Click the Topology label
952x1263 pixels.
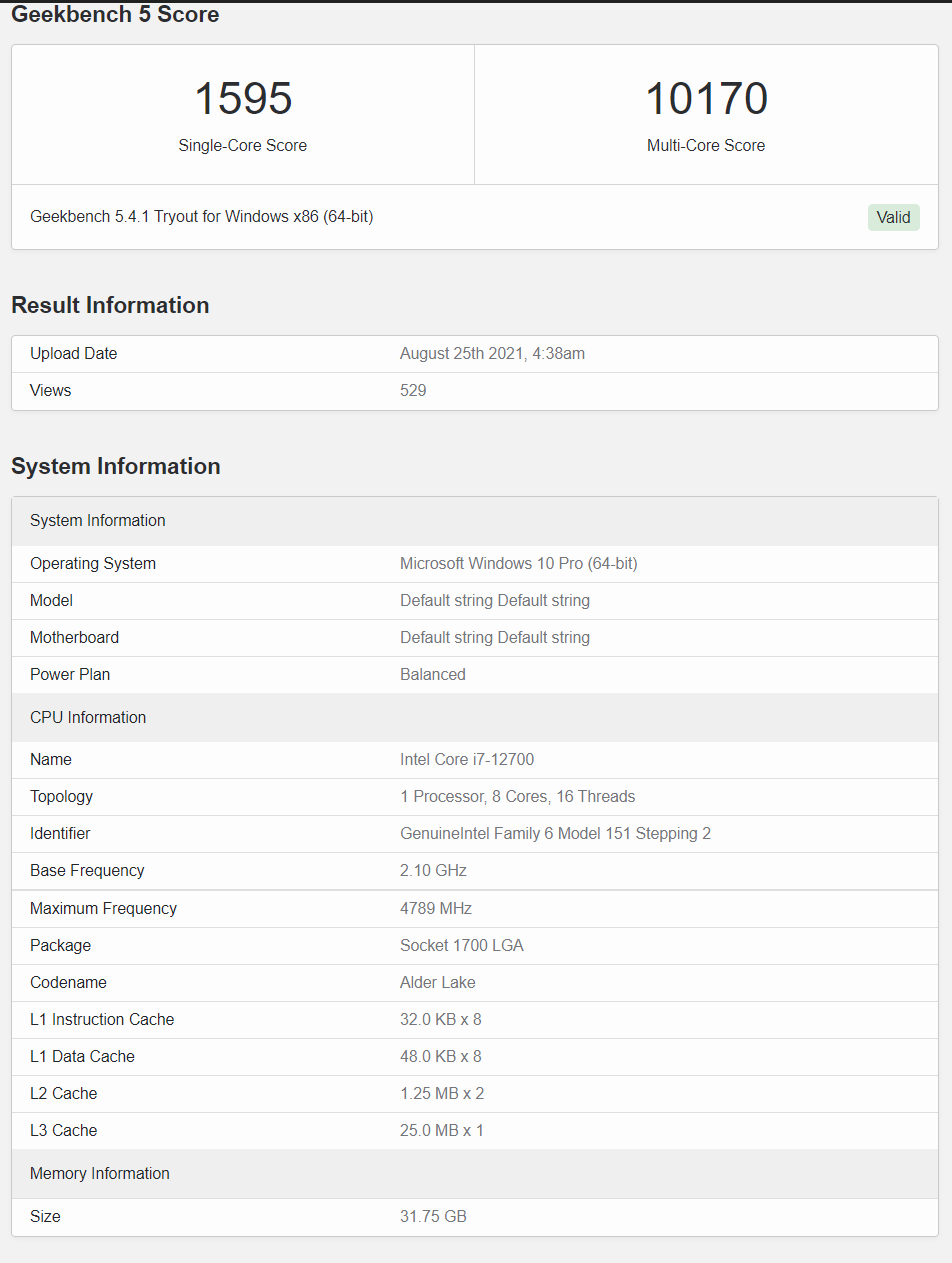tap(62, 796)
